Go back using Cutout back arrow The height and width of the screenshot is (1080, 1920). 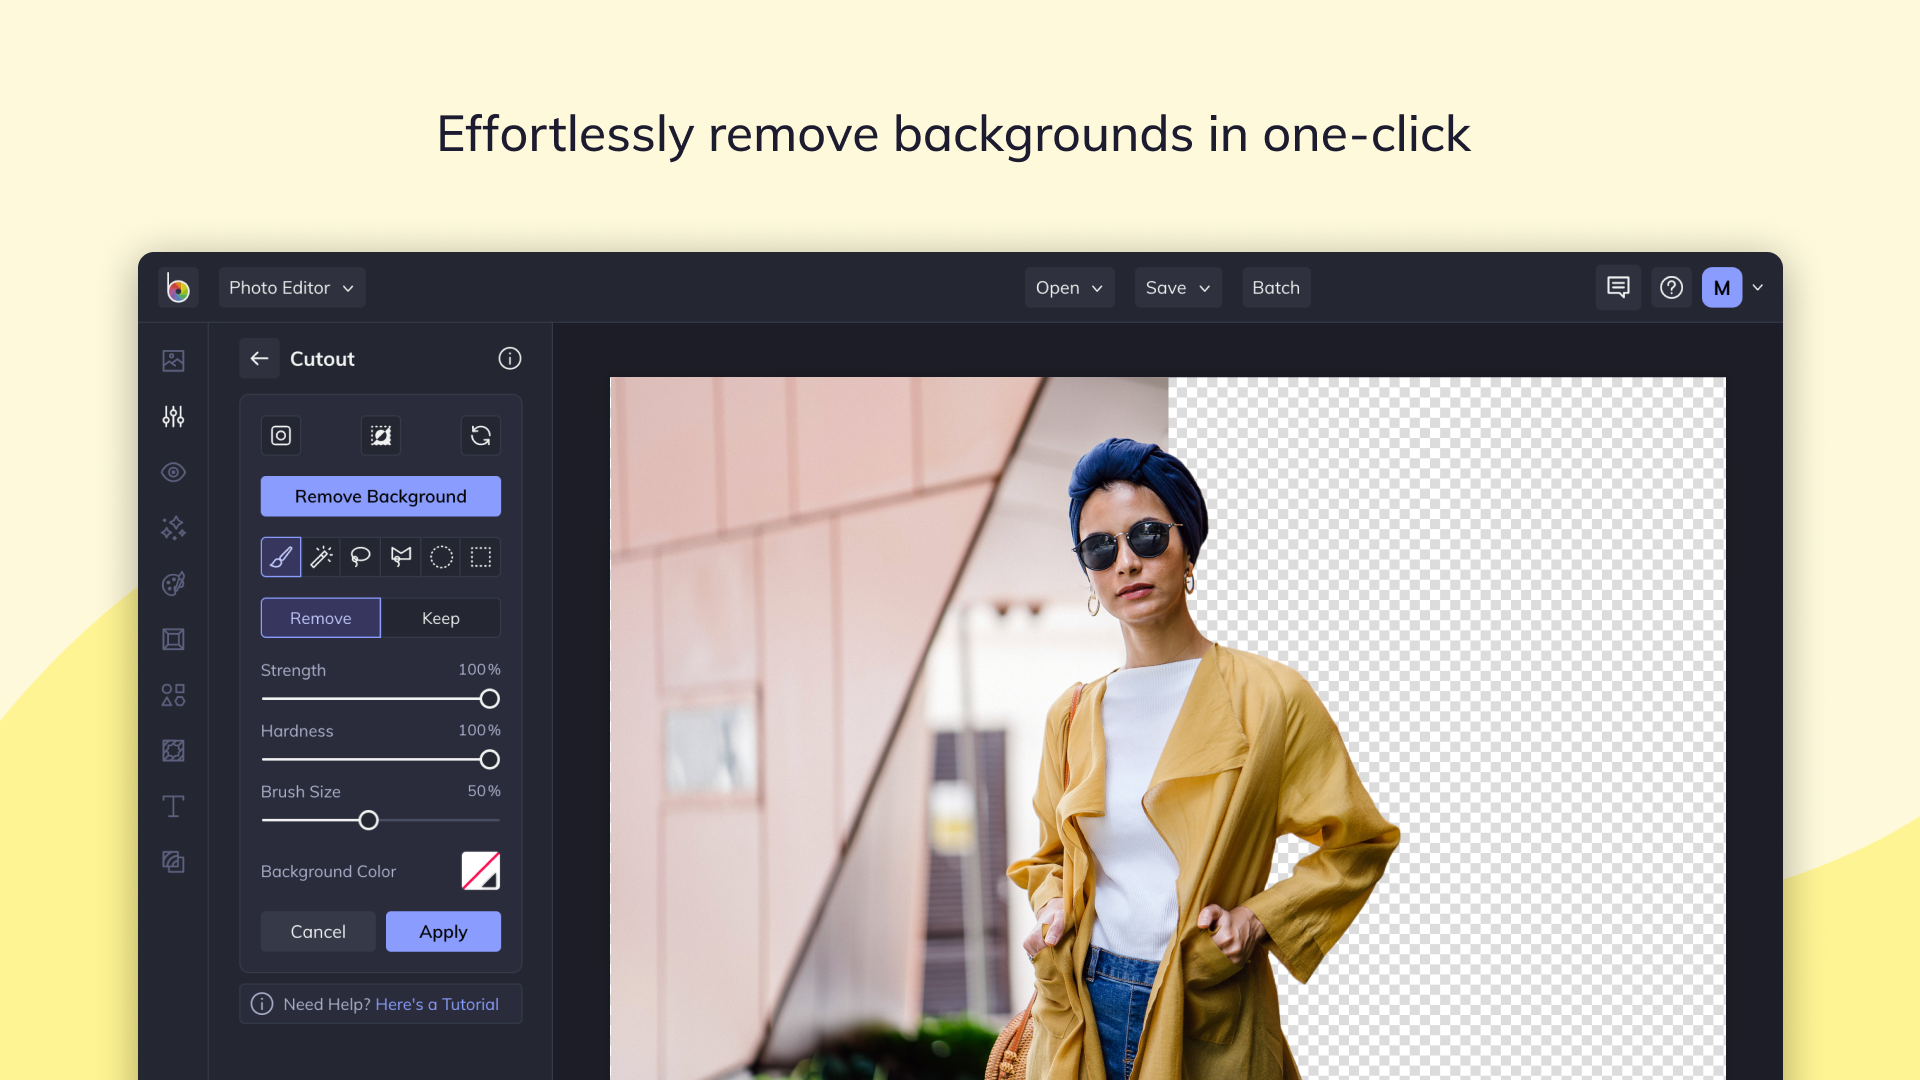coord(259,358)
